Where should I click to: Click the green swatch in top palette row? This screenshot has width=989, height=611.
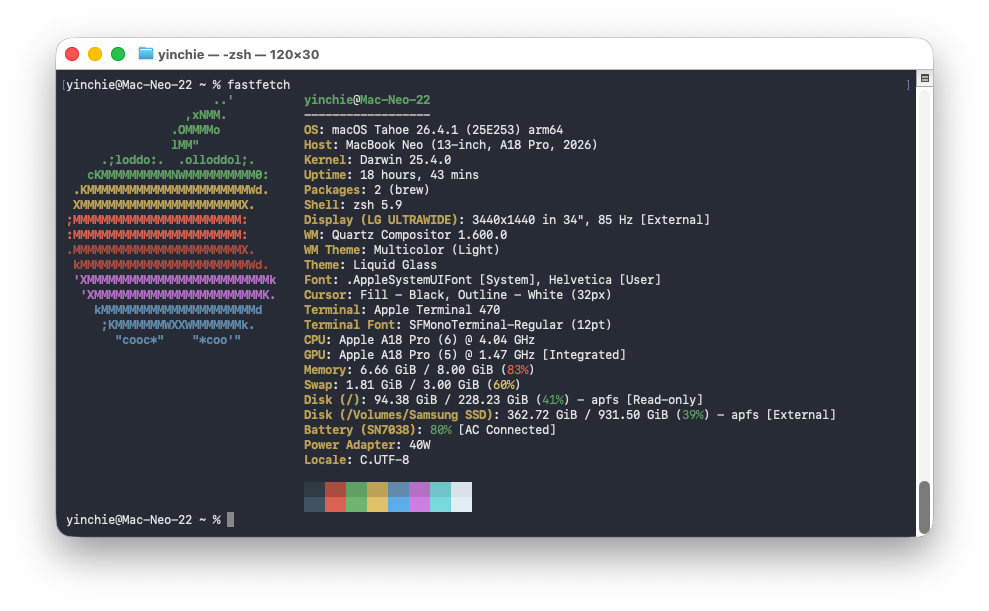(356, 489)
